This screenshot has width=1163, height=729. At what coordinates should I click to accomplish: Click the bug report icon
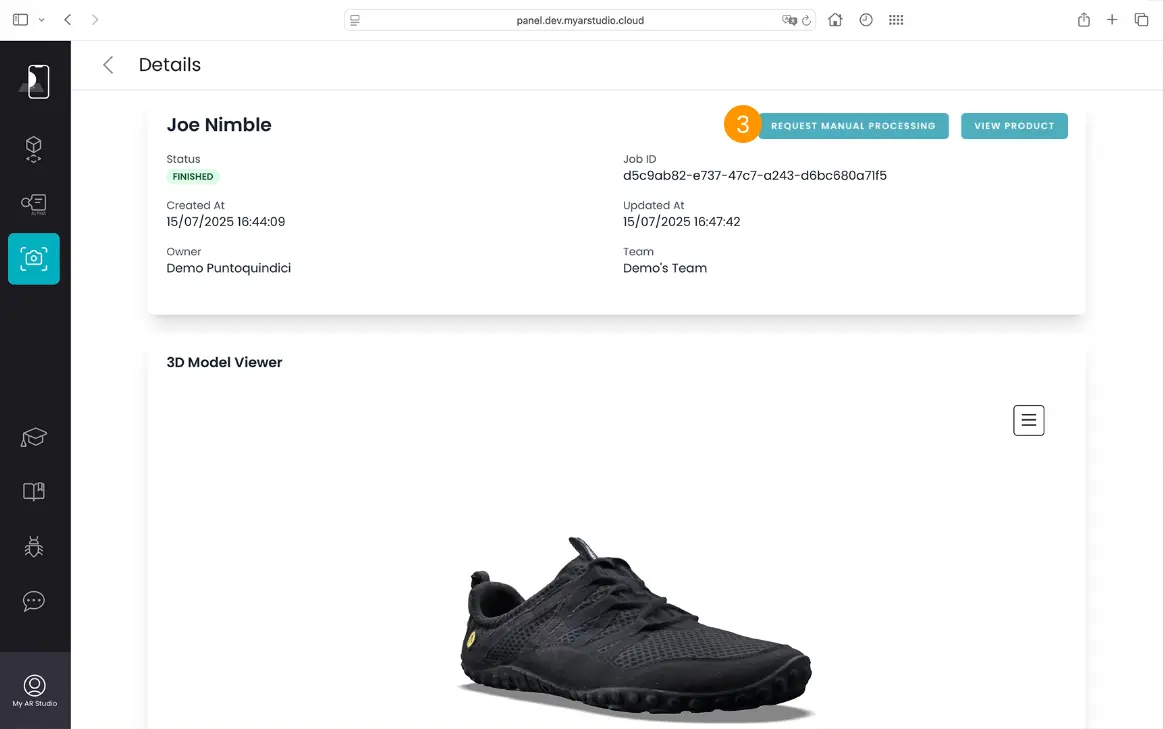tap(34, 546)
